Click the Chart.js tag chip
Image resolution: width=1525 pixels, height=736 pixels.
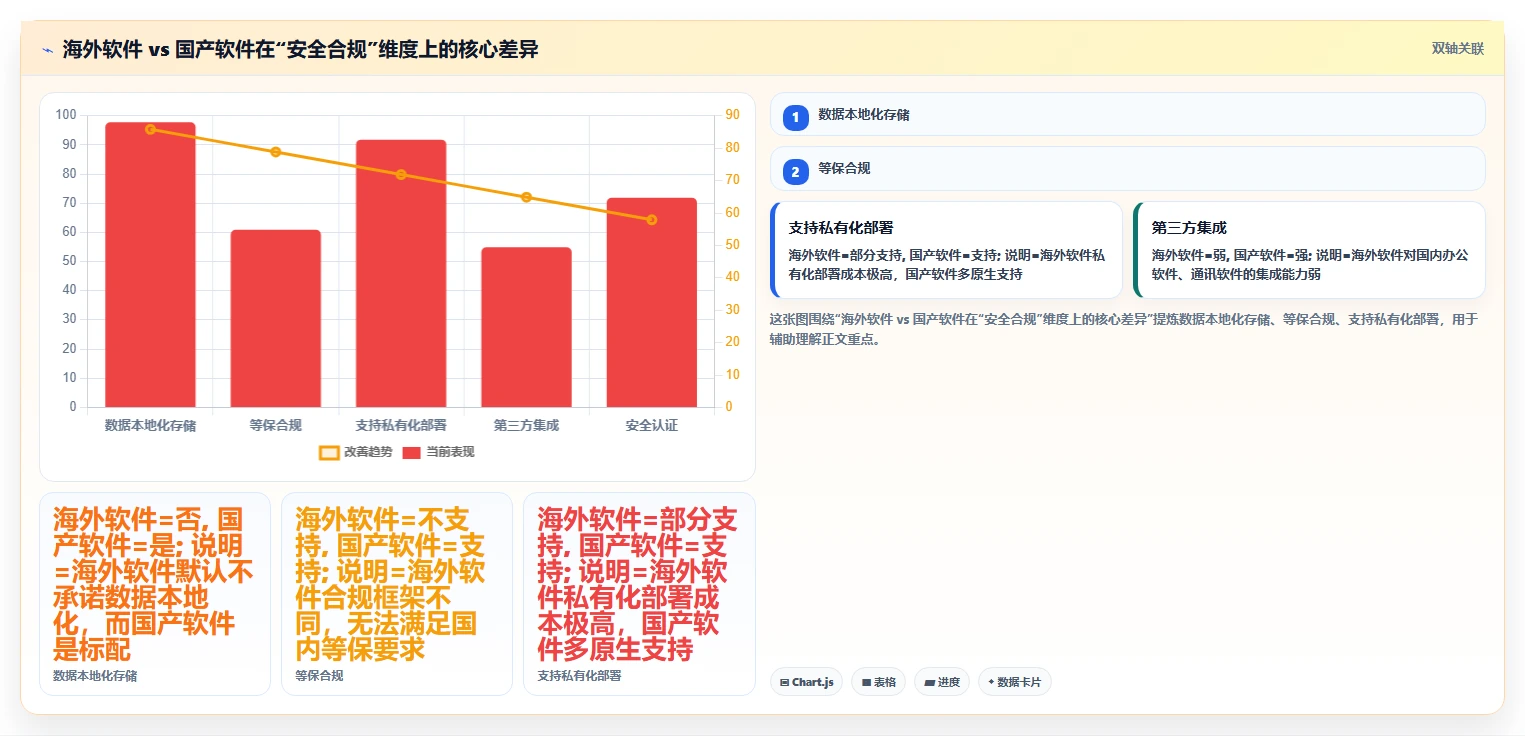click(806, 682)
